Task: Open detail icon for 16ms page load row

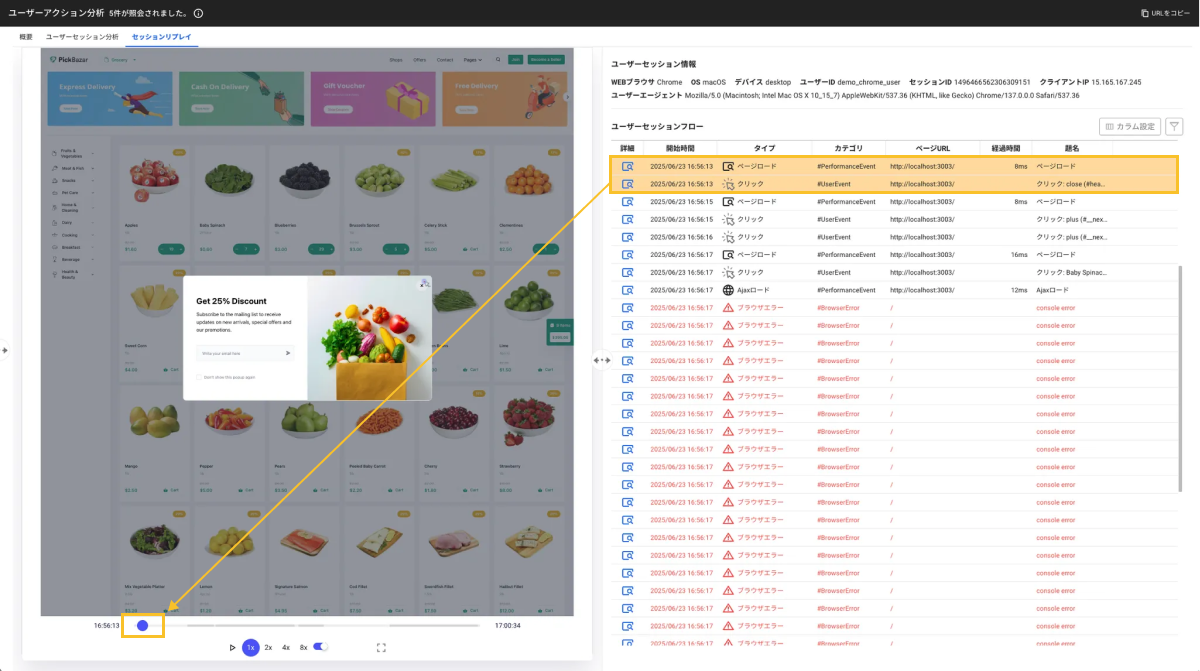Action: tap(628, 255)
